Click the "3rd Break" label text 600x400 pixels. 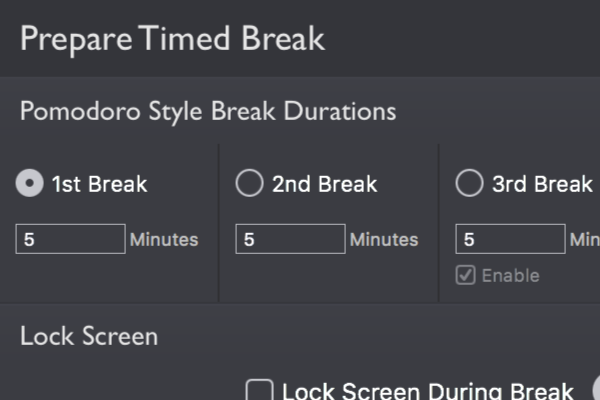click(542, 184)
